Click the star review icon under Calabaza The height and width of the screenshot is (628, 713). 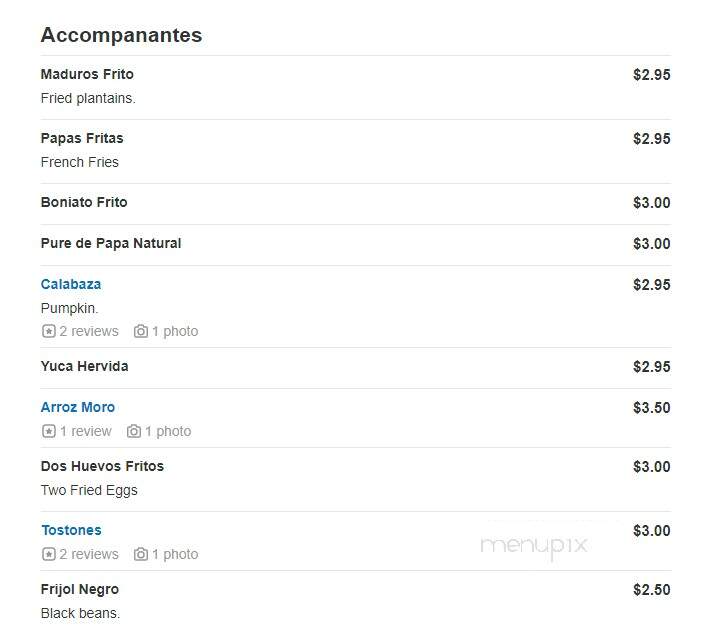pos(49,331)
